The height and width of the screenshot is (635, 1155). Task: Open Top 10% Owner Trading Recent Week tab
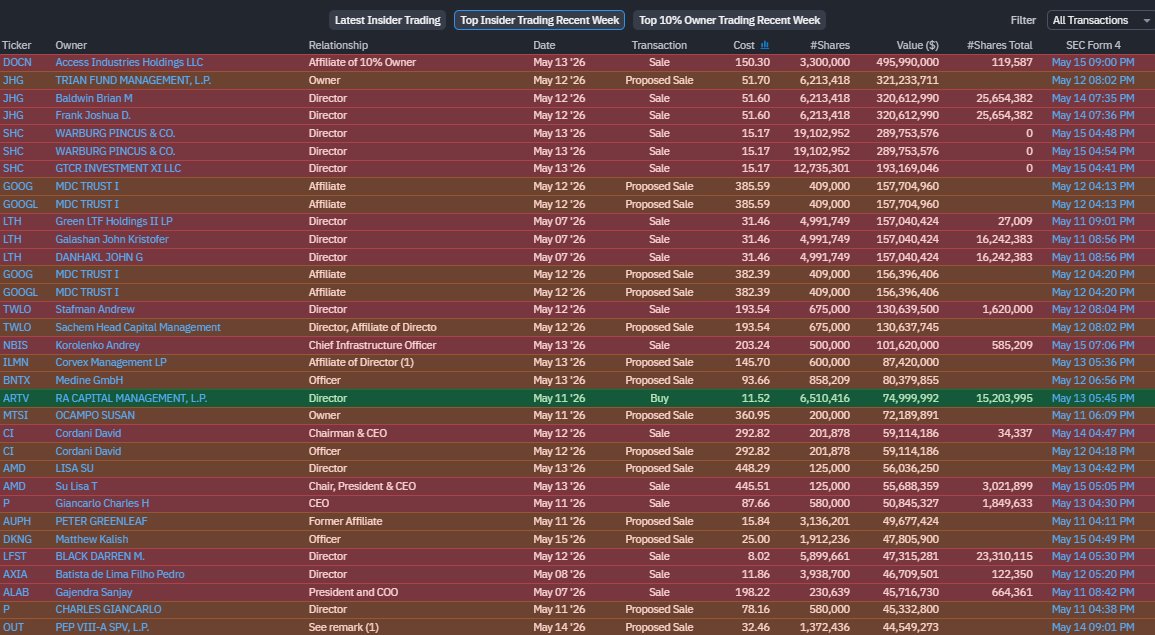pyautogui.click(x=729, y=20)
